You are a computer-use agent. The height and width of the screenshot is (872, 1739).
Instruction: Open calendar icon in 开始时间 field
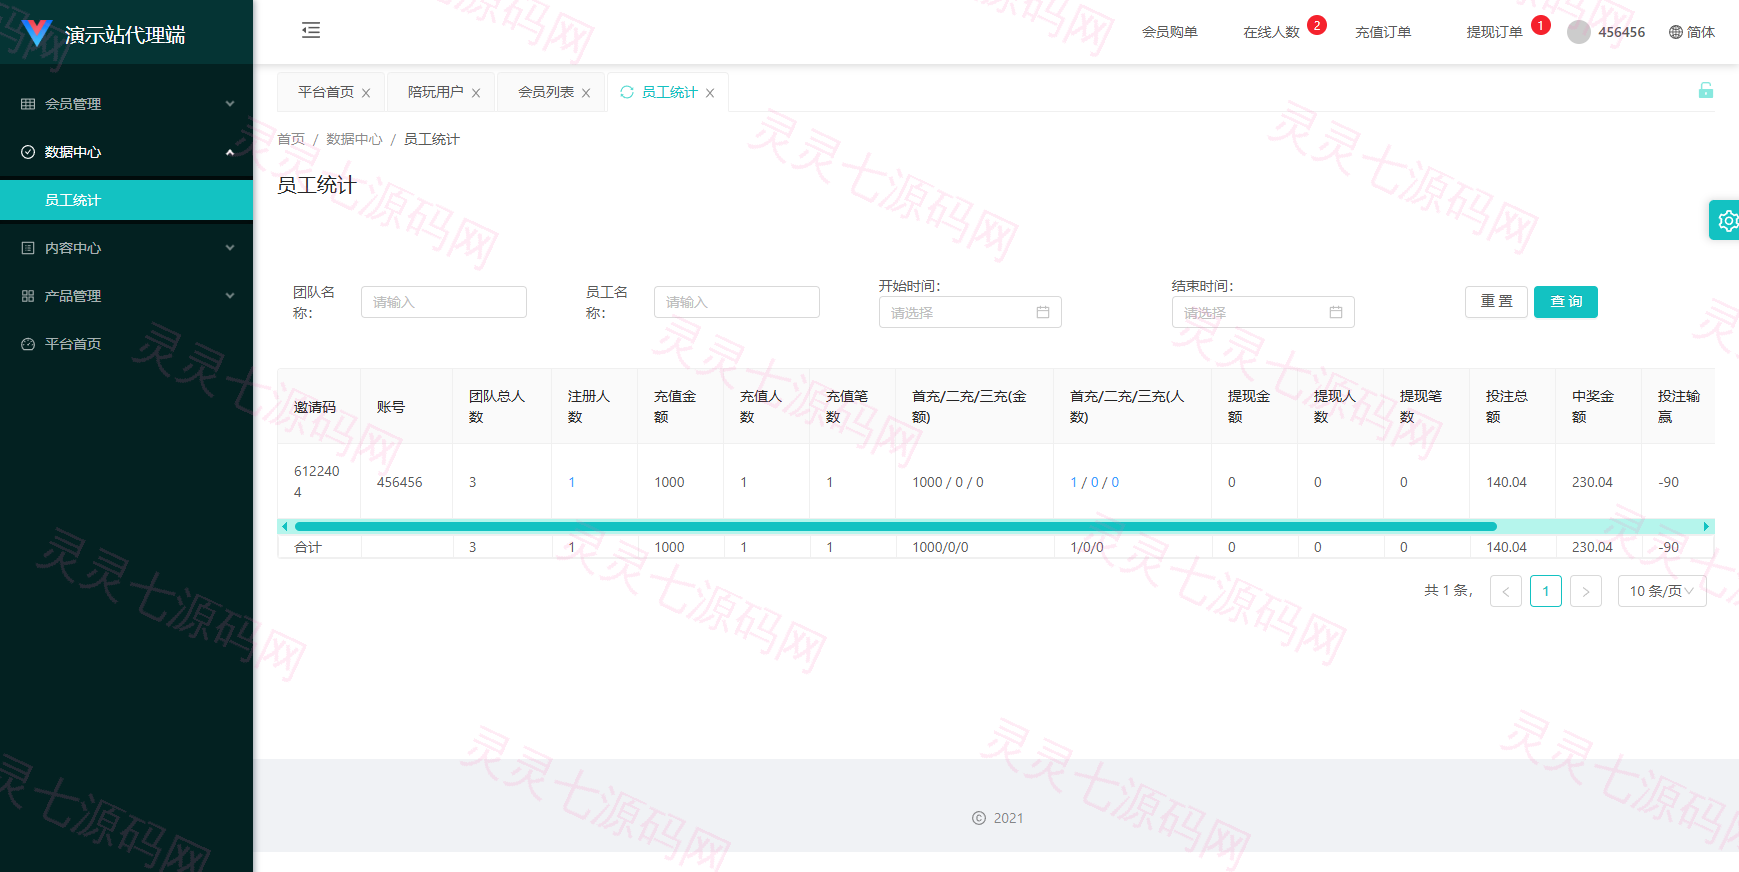(x=1043, y=312)
